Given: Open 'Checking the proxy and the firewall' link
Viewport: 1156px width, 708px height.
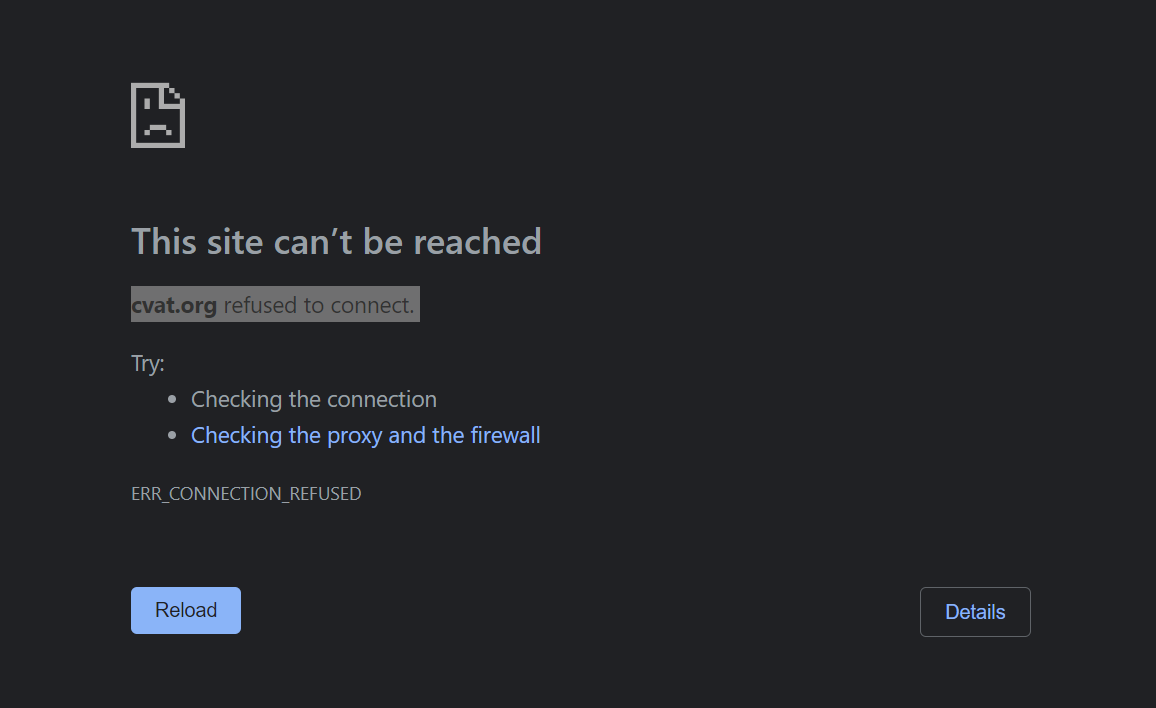Looking at the screenshot, I should [365, 435].
